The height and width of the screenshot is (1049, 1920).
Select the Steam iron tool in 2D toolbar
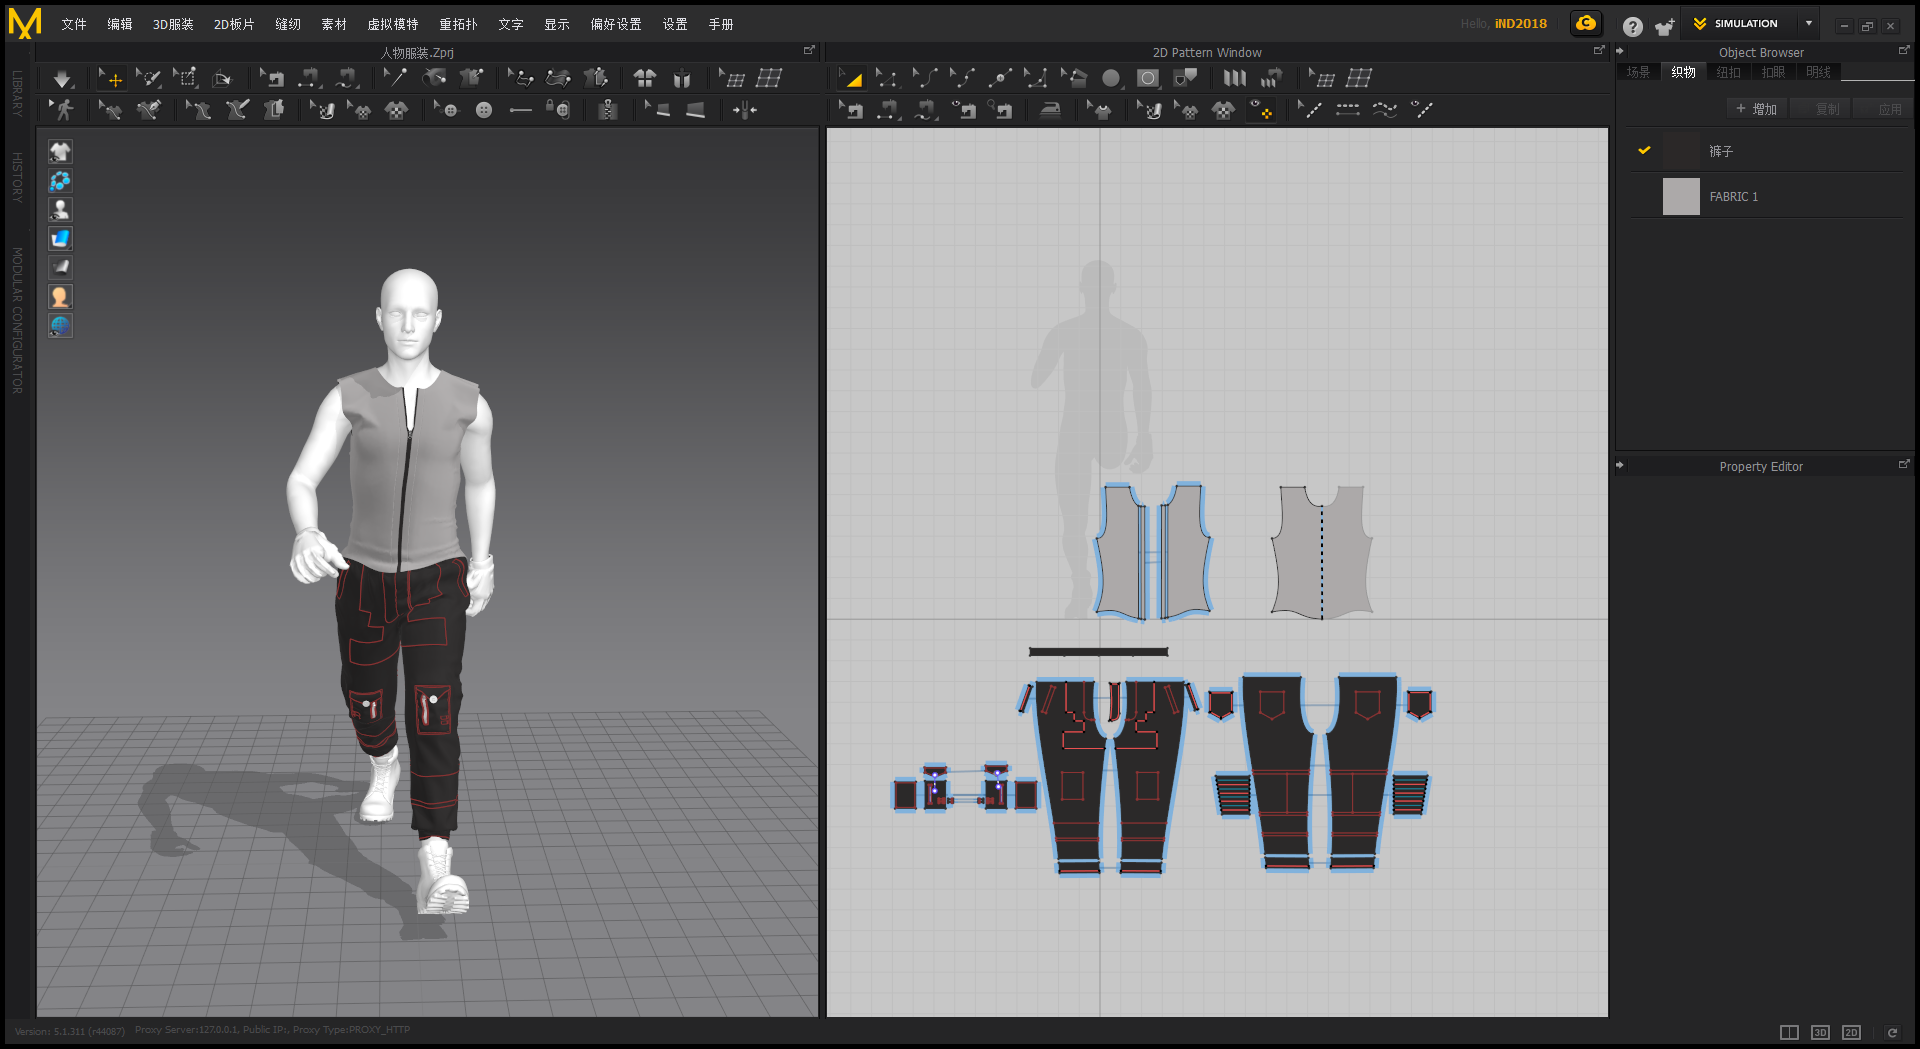(x=1050, y=110)
